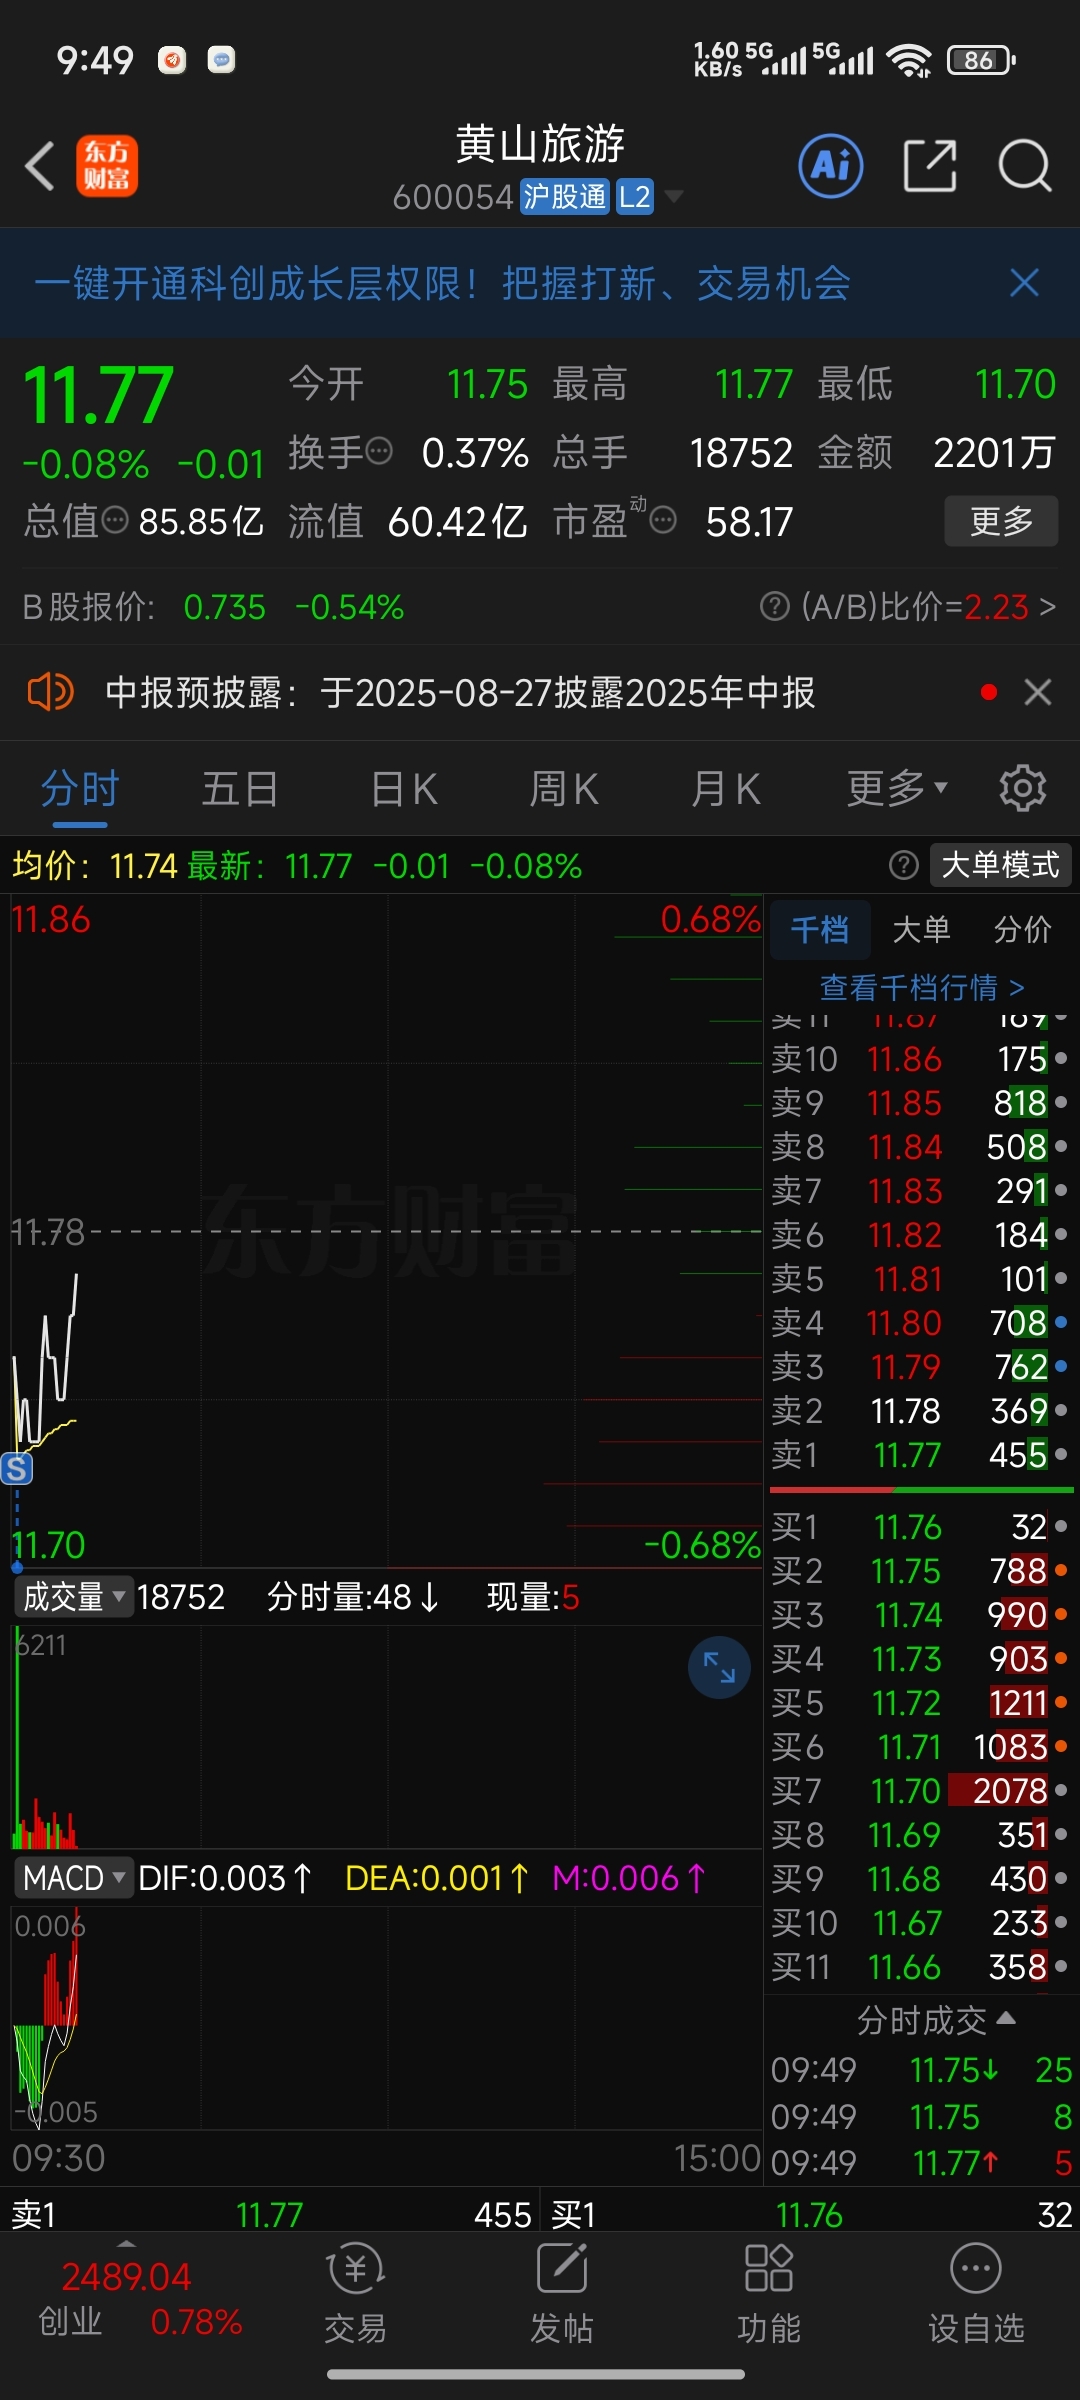Tap the 设自选 add-watchlist icon
Image resolution: width=1080 pixels, height=2400 pixels.
coord(976,2294)
